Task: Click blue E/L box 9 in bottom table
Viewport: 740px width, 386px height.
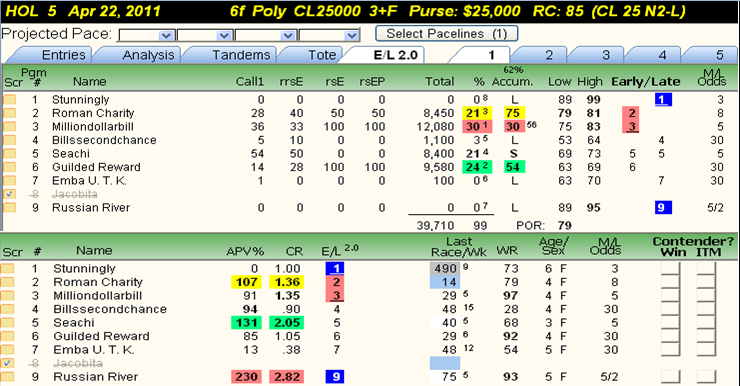Action: click(335, 377)
